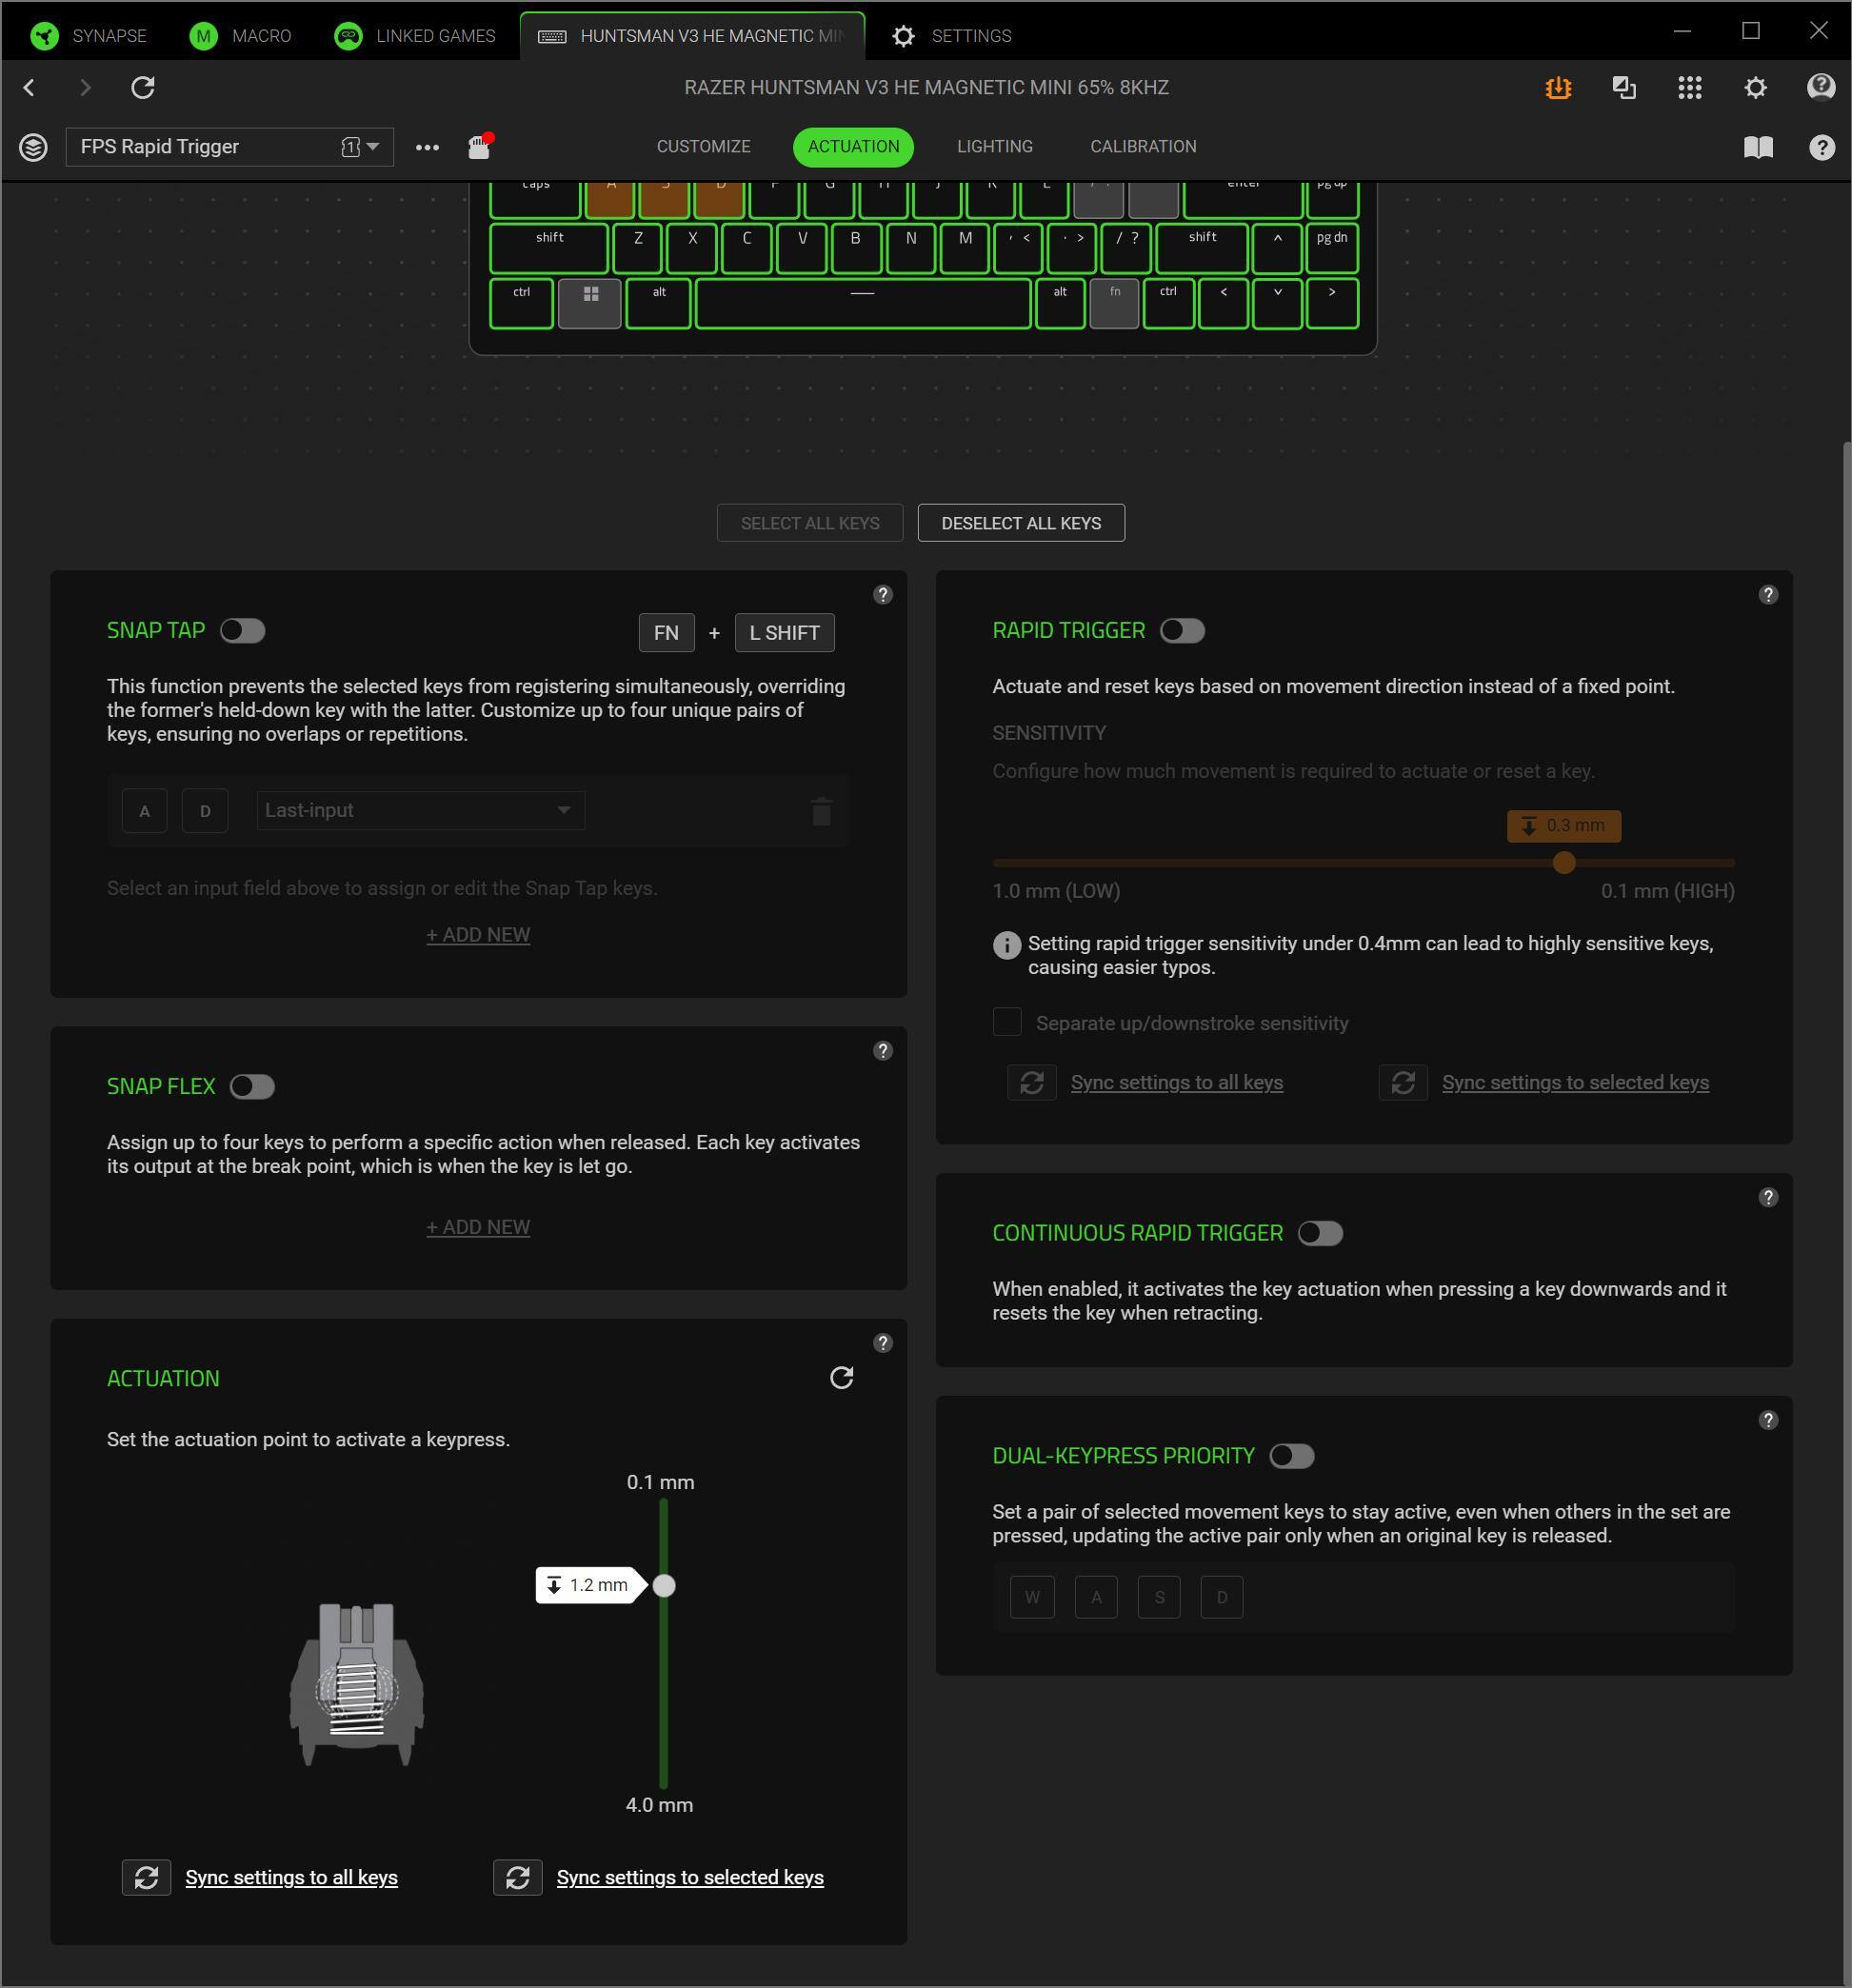Image resolution: width=1852 pixels, height=1988 pixels.
Task: Click Select All Keys button
Action: click(810, 523)
